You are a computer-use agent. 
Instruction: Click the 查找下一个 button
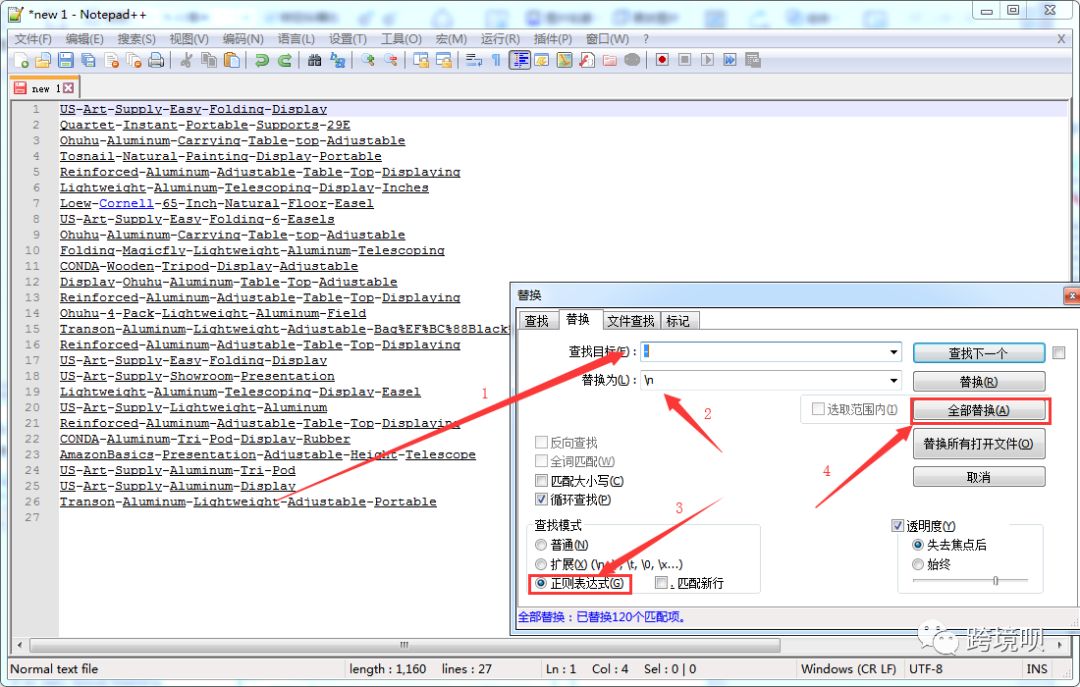pyautogui.click(x=978, y=353)
